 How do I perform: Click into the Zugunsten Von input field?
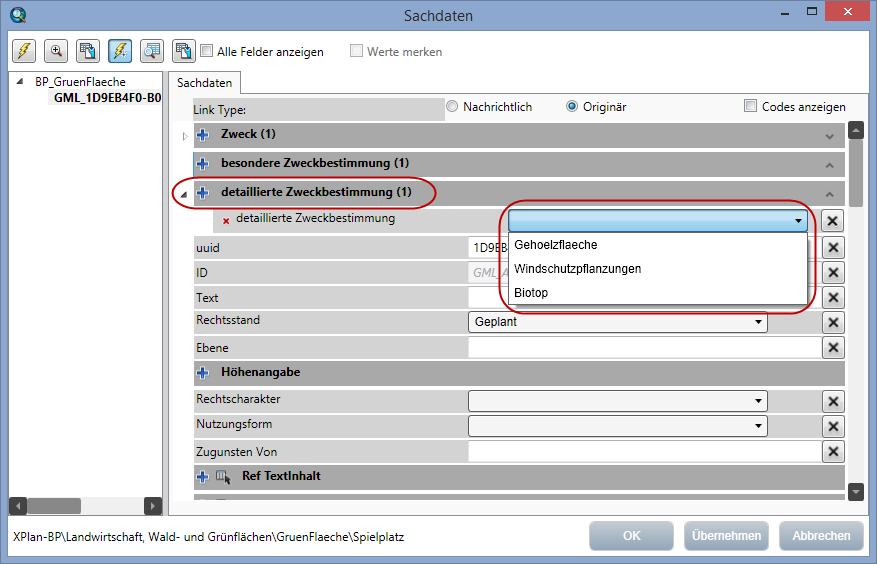644,452
